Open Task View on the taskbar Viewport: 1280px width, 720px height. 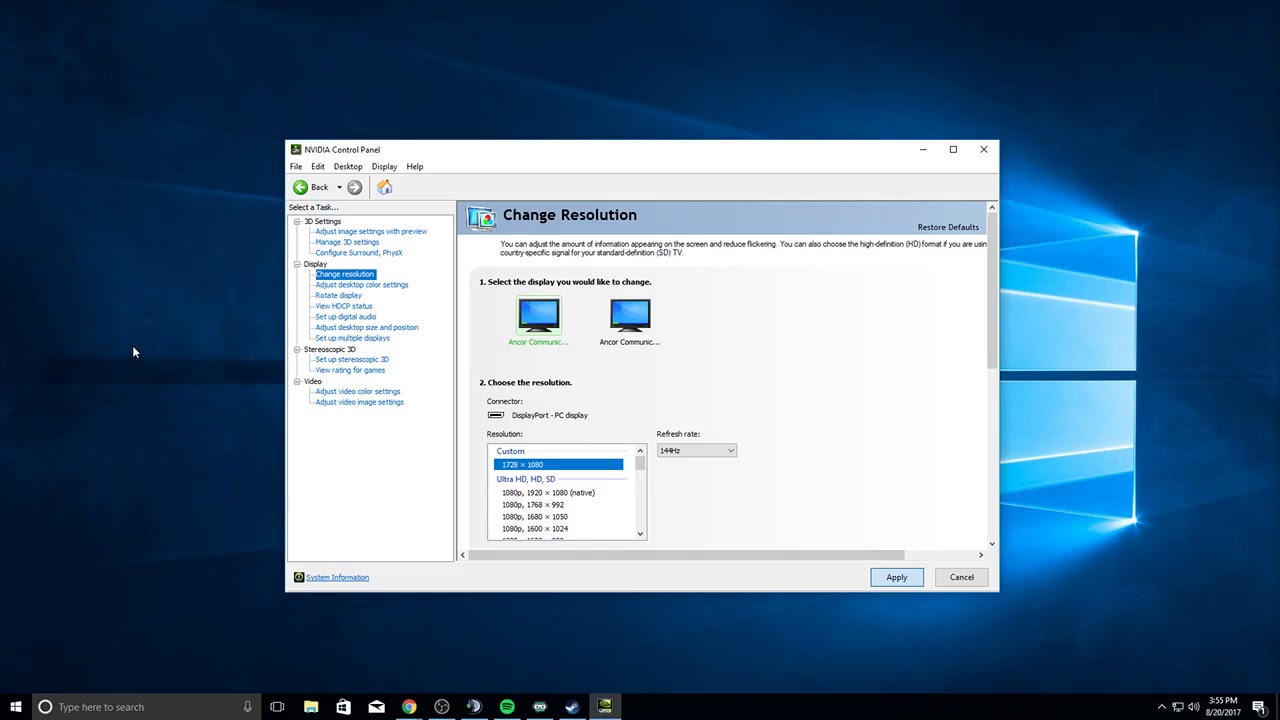pos(277,707)
